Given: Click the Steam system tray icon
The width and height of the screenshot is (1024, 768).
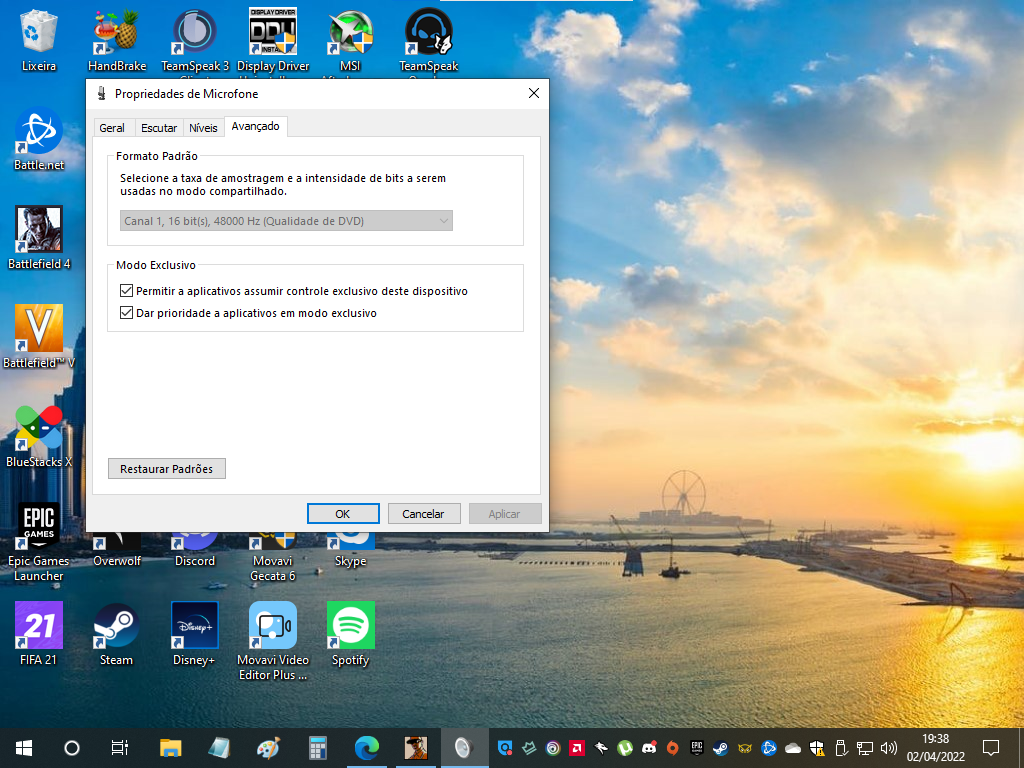Looking at the screenshot, I should coord(720,748).
